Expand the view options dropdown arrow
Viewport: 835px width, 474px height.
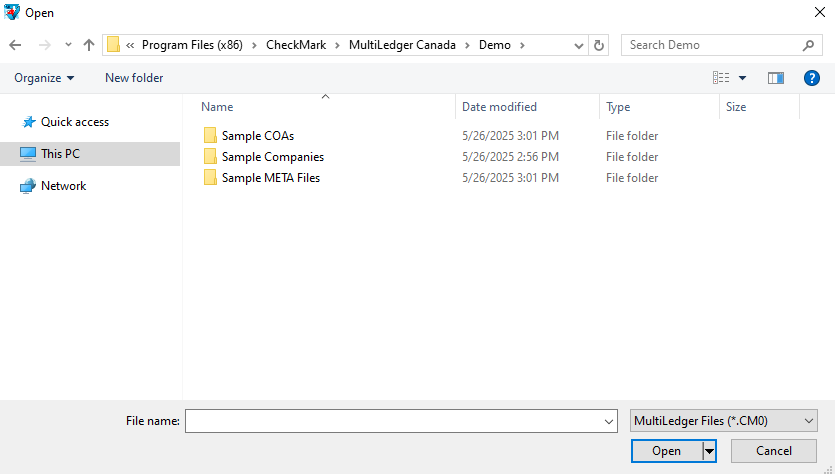[x=743, y=78]
